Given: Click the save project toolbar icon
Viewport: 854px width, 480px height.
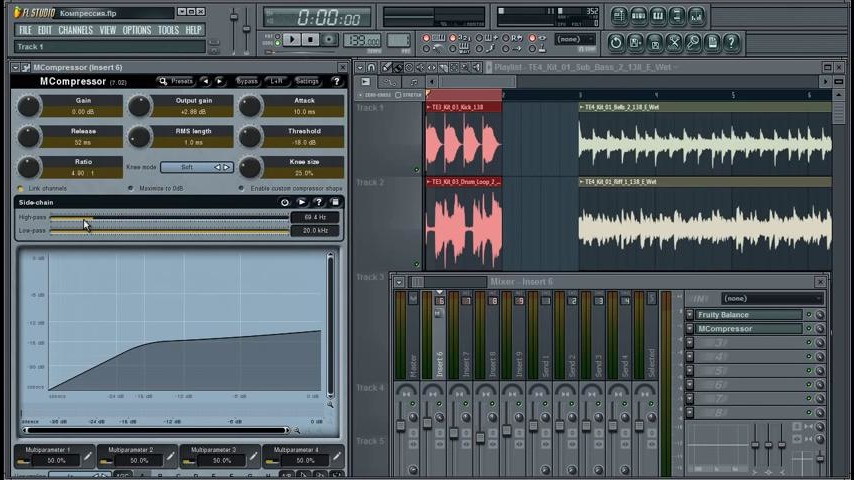Looking at the screenshot, I should click(635, 42).
